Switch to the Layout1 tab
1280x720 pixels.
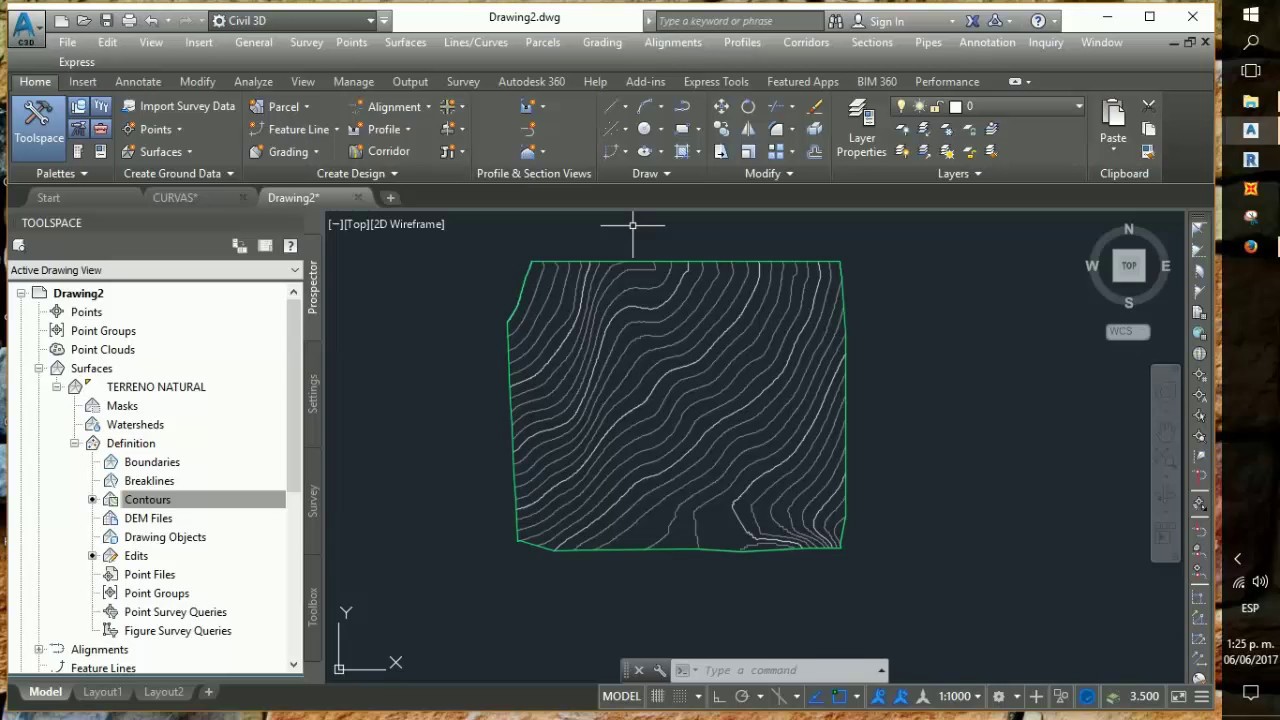coord(102,692)
